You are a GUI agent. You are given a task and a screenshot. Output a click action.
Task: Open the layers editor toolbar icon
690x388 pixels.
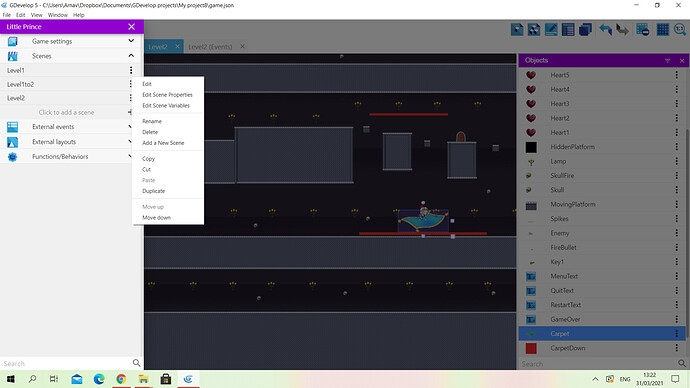(x=585, y=29)
